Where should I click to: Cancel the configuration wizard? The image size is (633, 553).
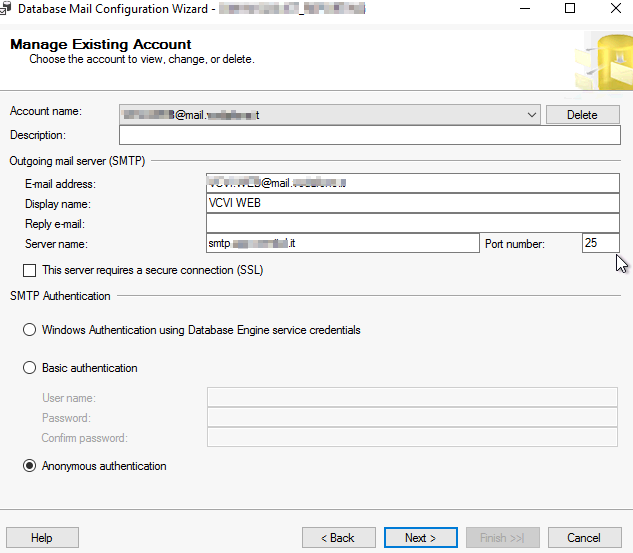point(585,538)
